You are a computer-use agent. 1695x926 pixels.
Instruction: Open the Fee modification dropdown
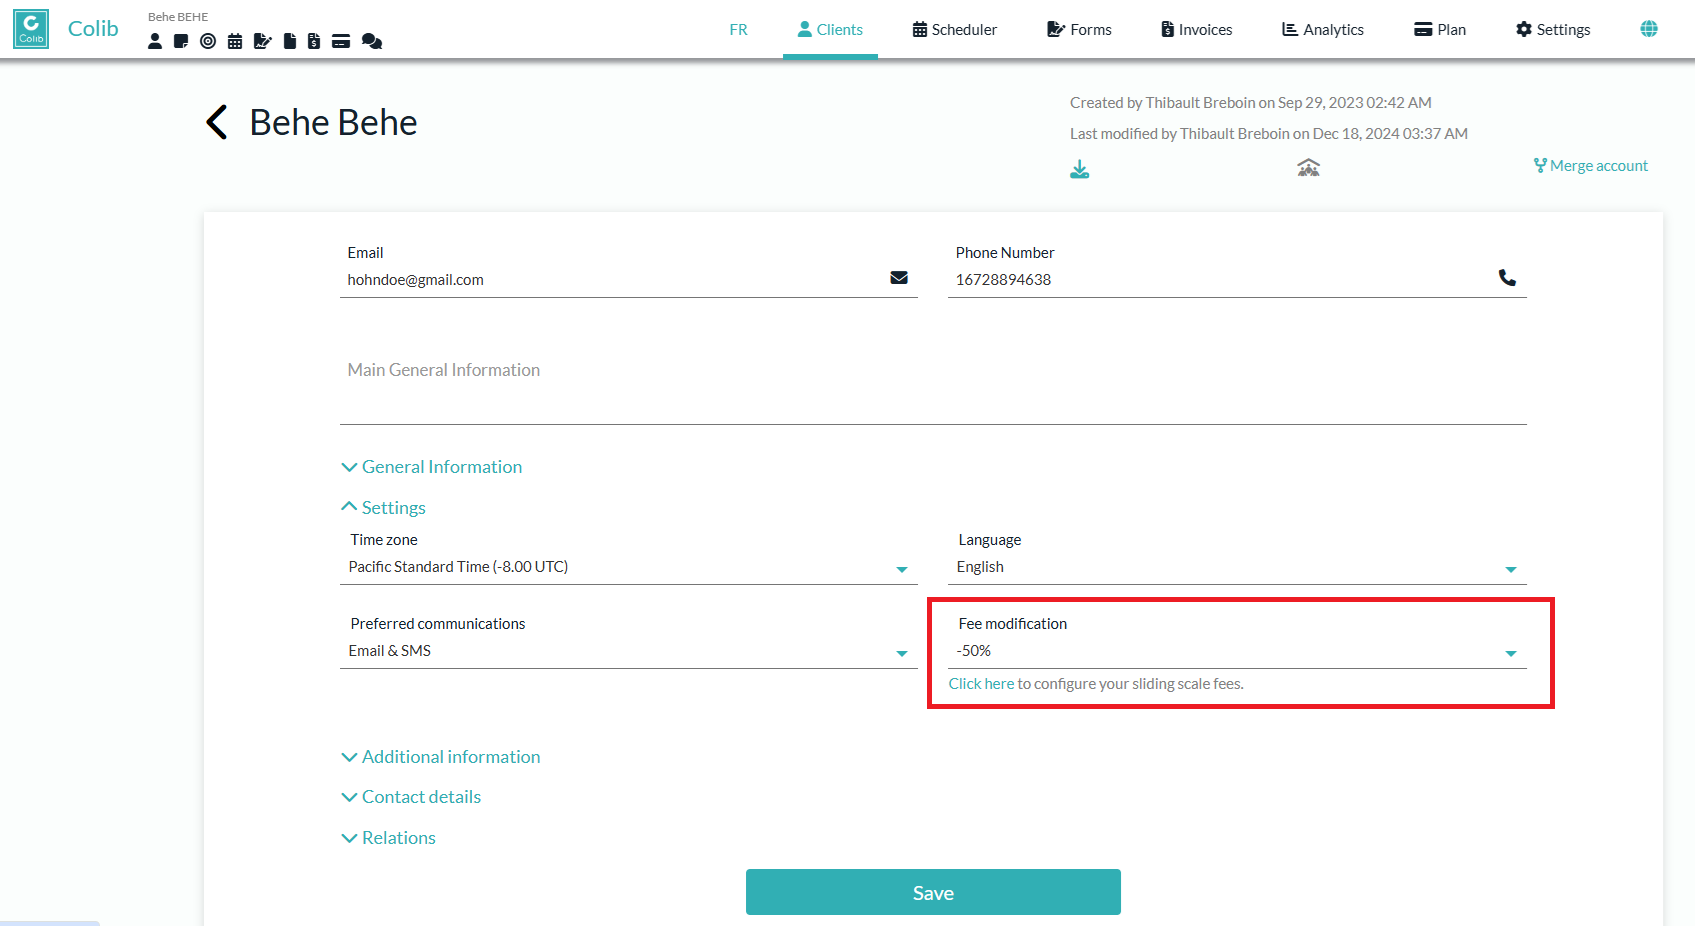[1237, 651]
